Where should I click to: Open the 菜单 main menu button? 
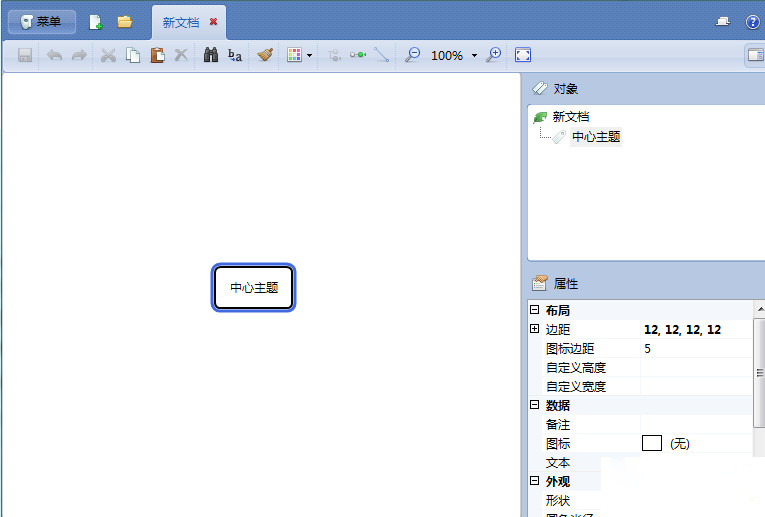click(x=42, y=22)
